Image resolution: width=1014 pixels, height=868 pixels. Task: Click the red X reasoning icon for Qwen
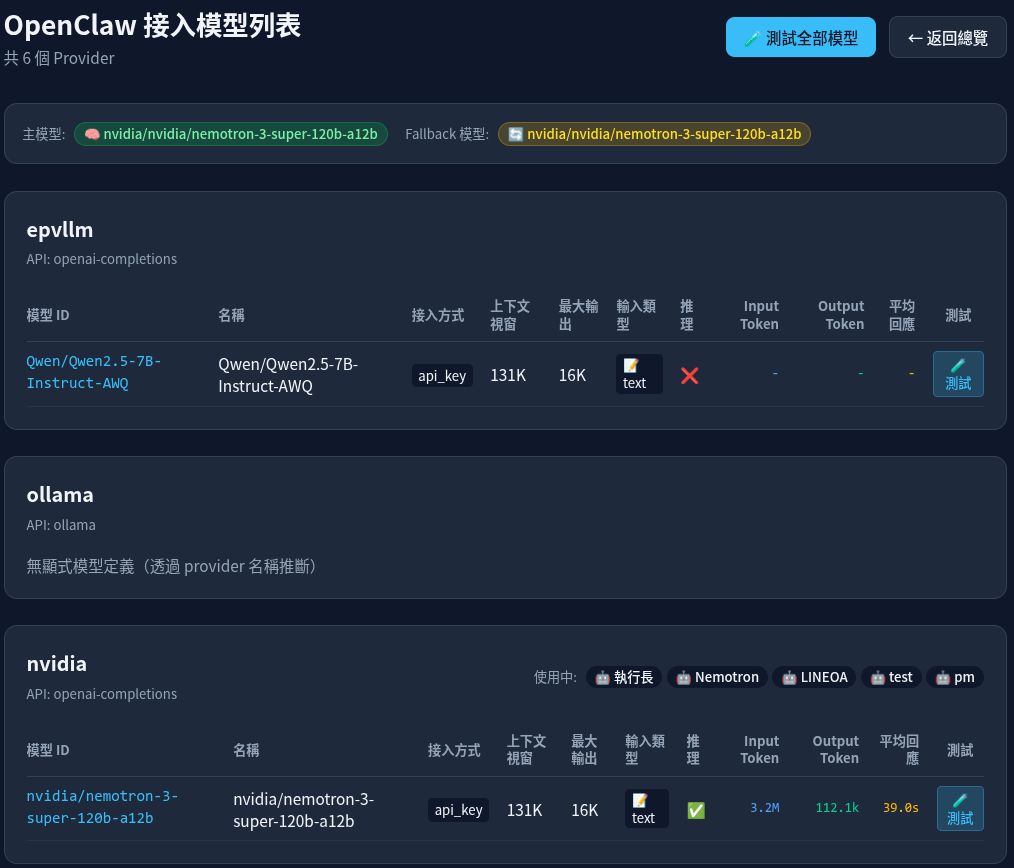click(689, 376)
